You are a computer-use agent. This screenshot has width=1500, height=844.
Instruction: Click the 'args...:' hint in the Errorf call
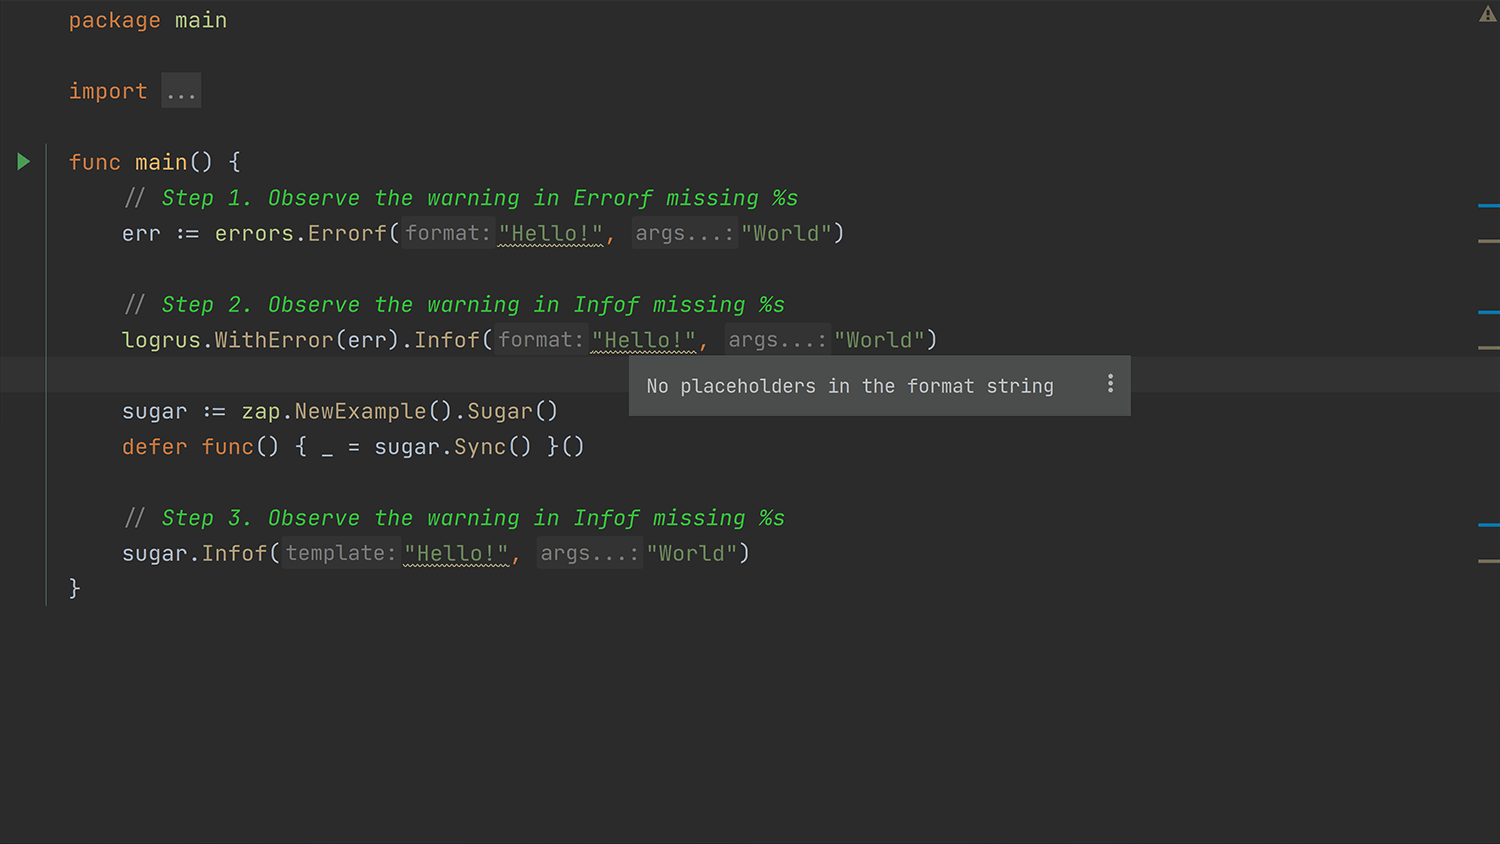pos(685,233)
